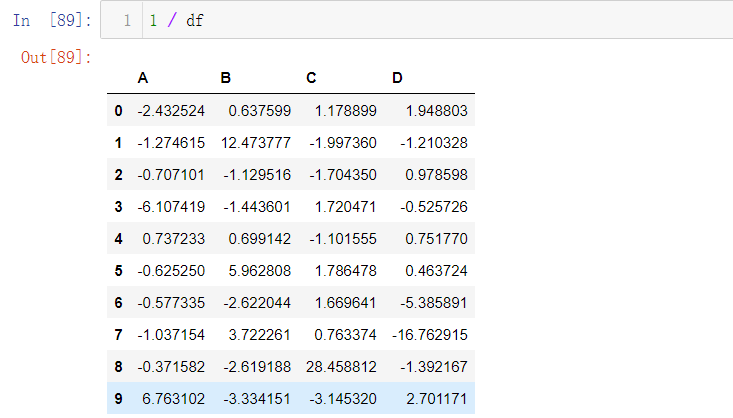
Task: Select cell value -1.210328
Action: click(433, 143)
